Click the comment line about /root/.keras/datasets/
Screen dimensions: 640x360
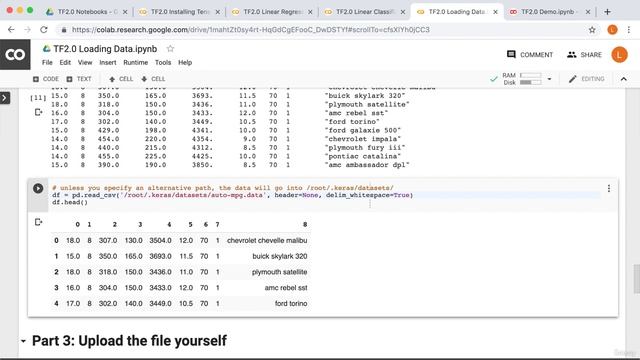223,188
